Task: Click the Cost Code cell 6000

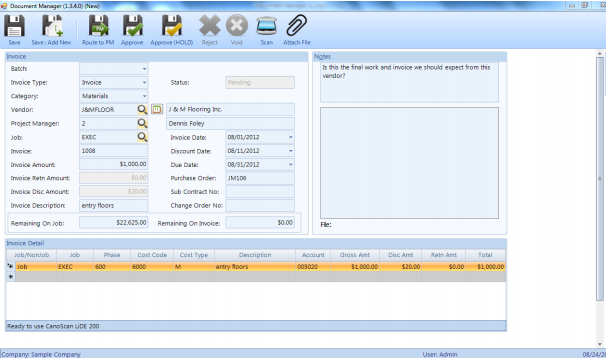Action: tap(152, 267)
